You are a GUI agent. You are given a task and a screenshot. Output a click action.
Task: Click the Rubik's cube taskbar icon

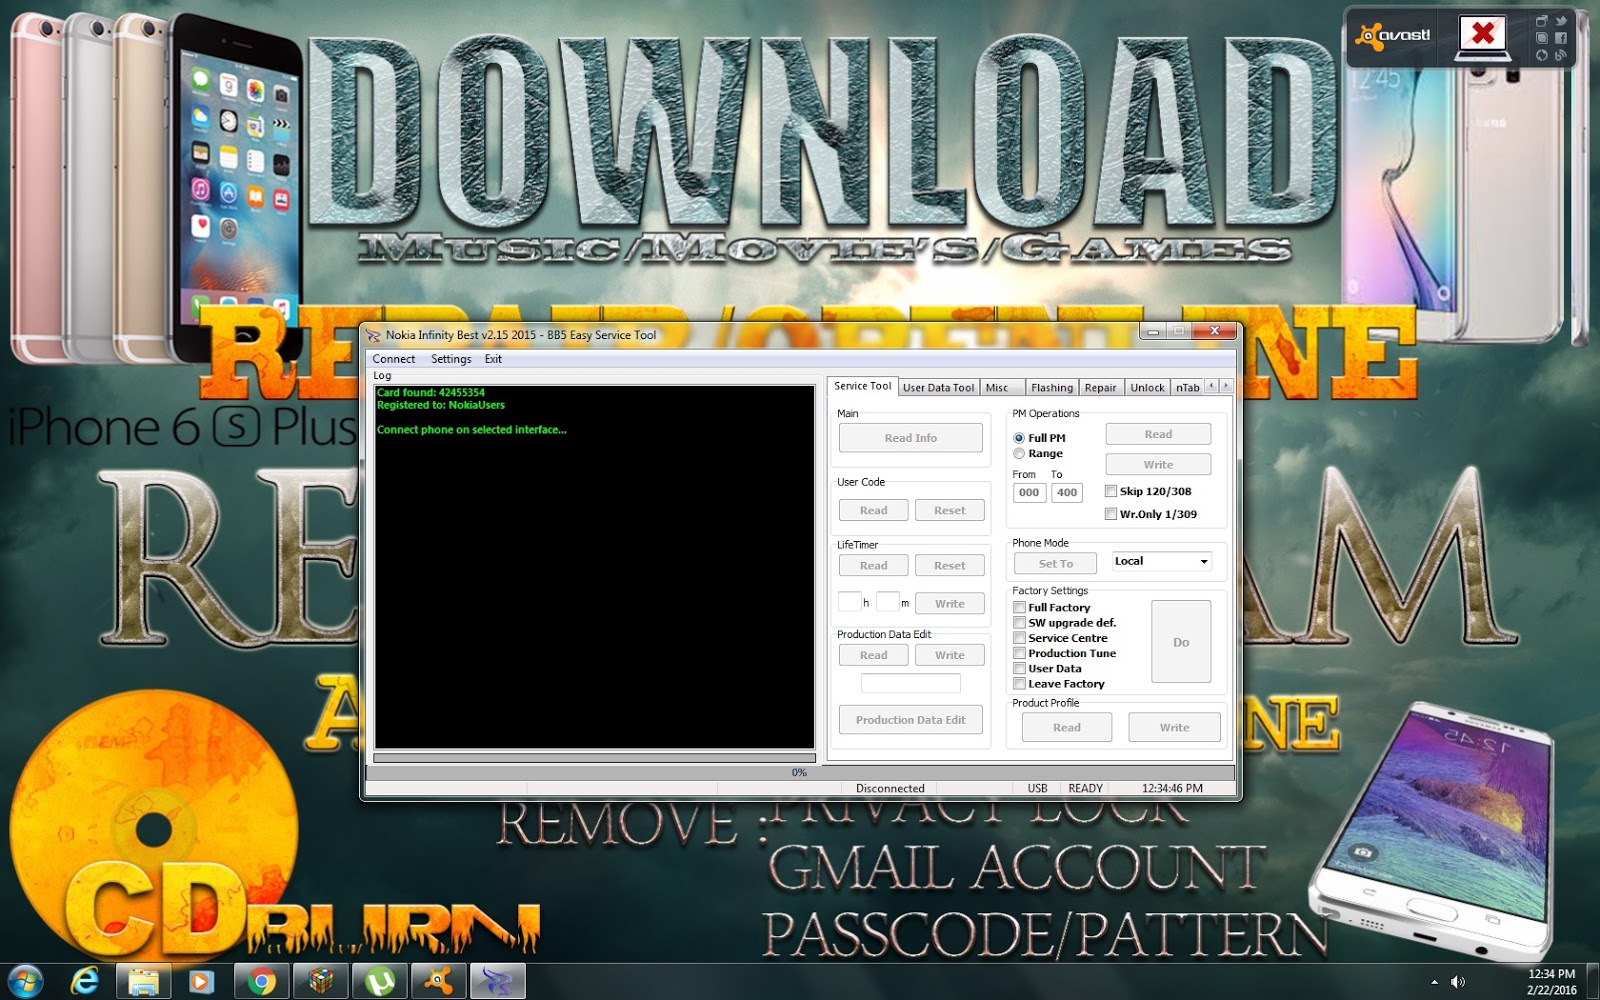click(x=321, y=981)
